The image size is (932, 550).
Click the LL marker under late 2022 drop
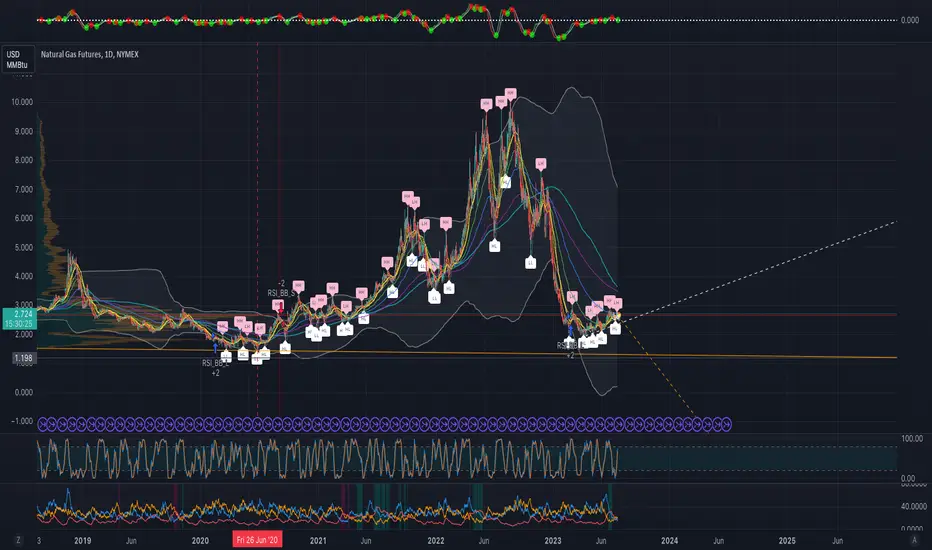530,262
